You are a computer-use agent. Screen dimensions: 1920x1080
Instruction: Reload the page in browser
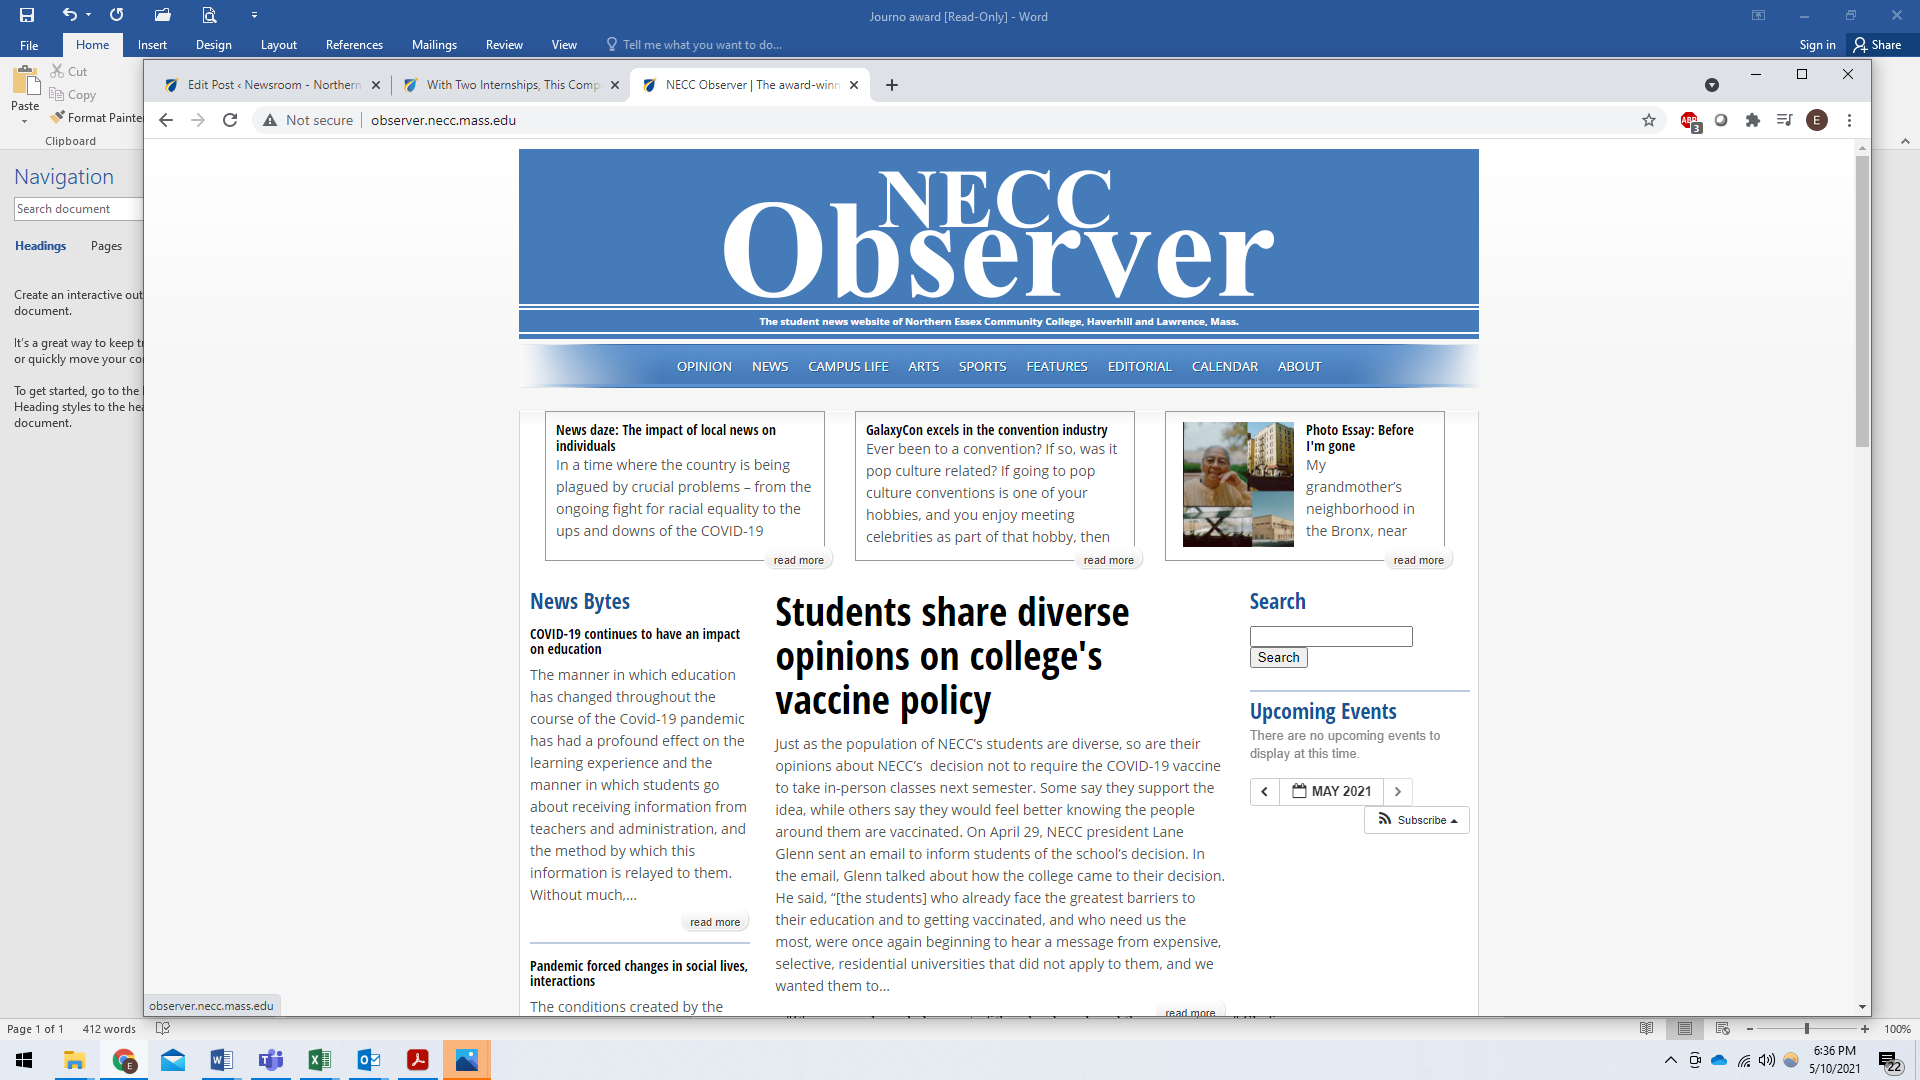(230, 120)
